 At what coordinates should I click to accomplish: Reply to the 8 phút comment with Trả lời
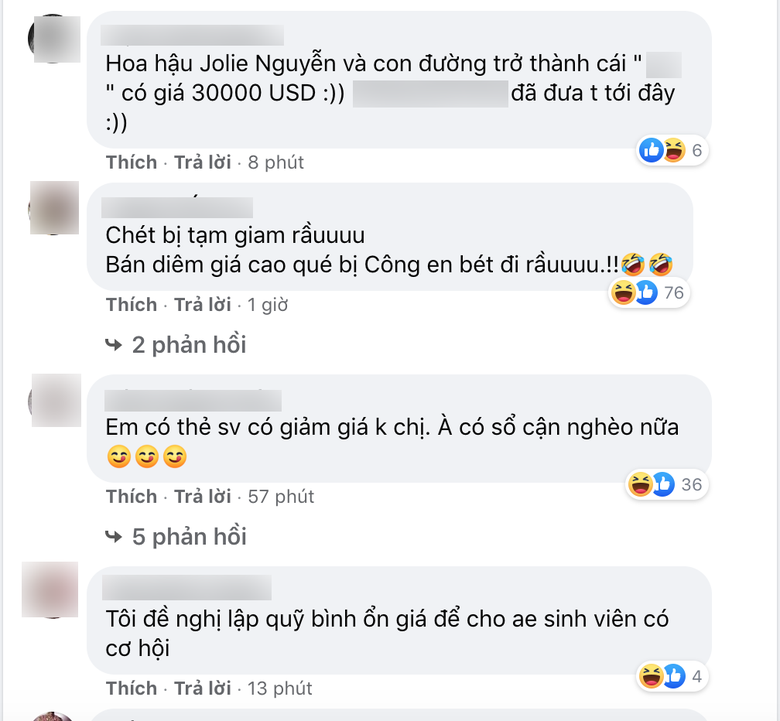coord(202,163)
